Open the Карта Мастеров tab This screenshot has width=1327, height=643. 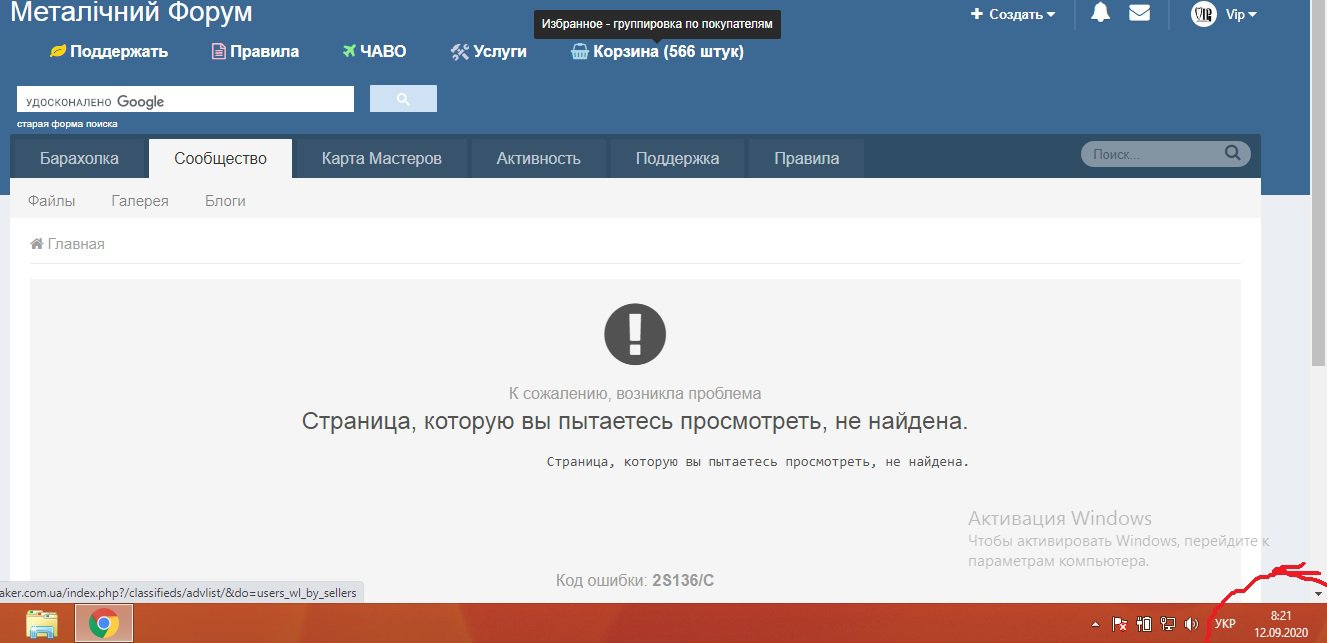(381, 158)
